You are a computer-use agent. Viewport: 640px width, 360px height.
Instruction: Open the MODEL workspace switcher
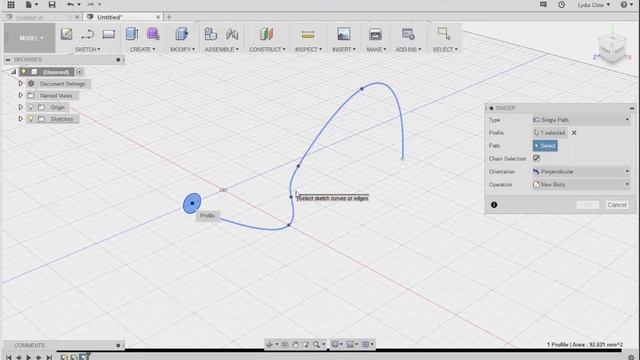[29, 38]
